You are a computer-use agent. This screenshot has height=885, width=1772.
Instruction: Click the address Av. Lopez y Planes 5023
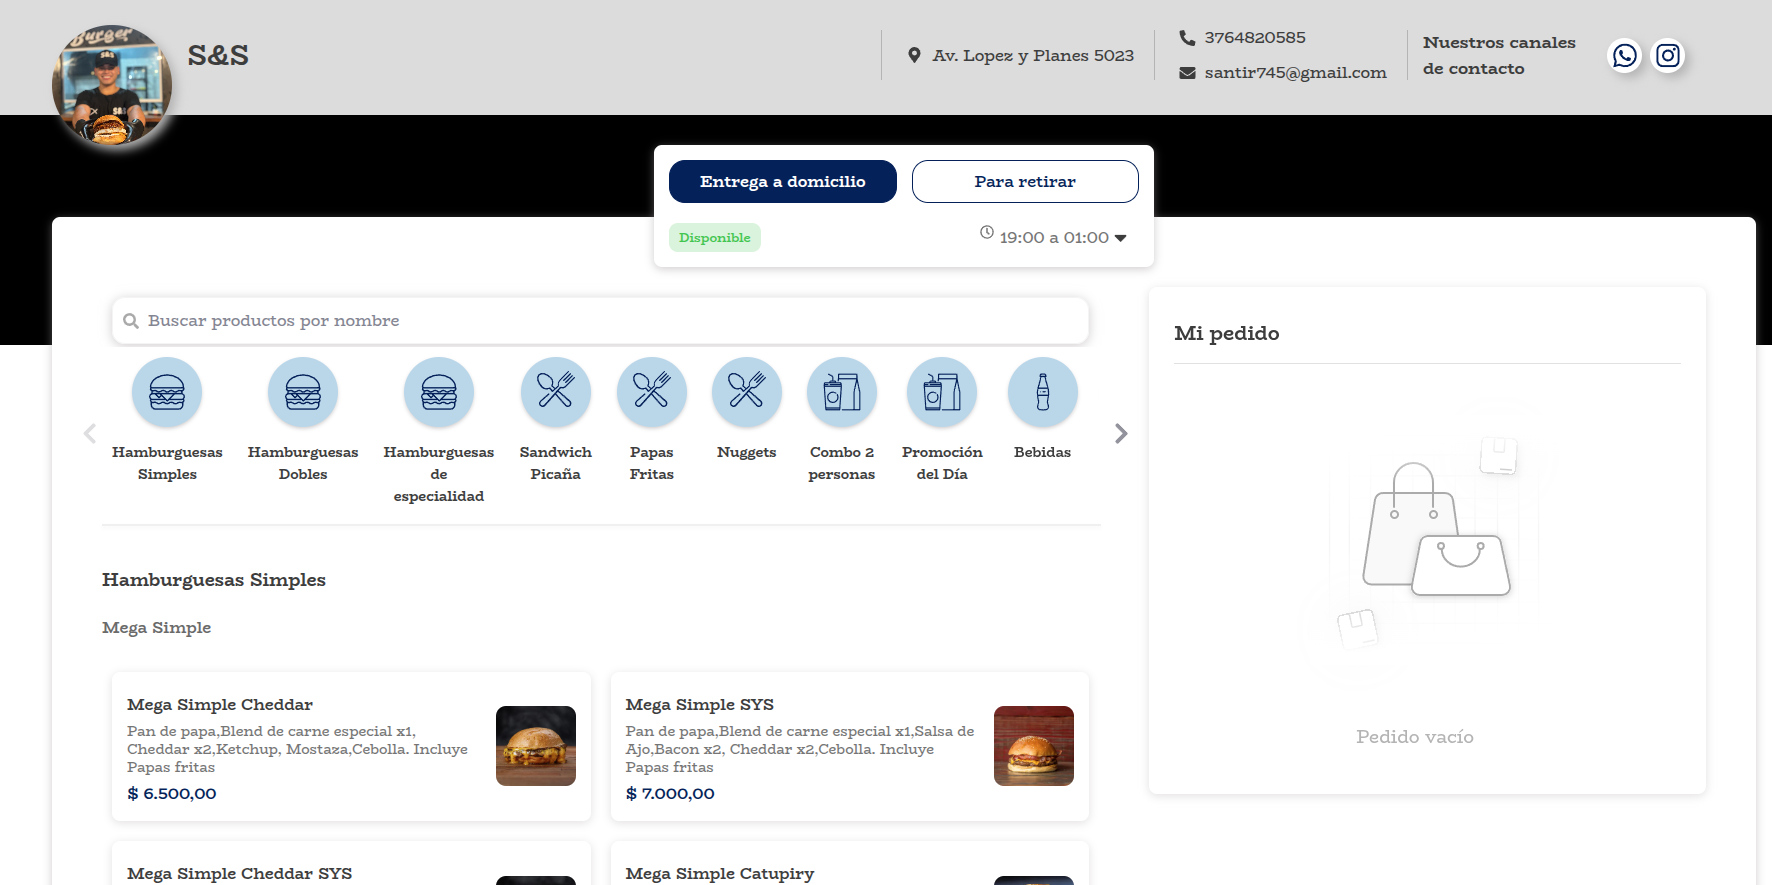pyautogui.click(x=1033, y=56)
